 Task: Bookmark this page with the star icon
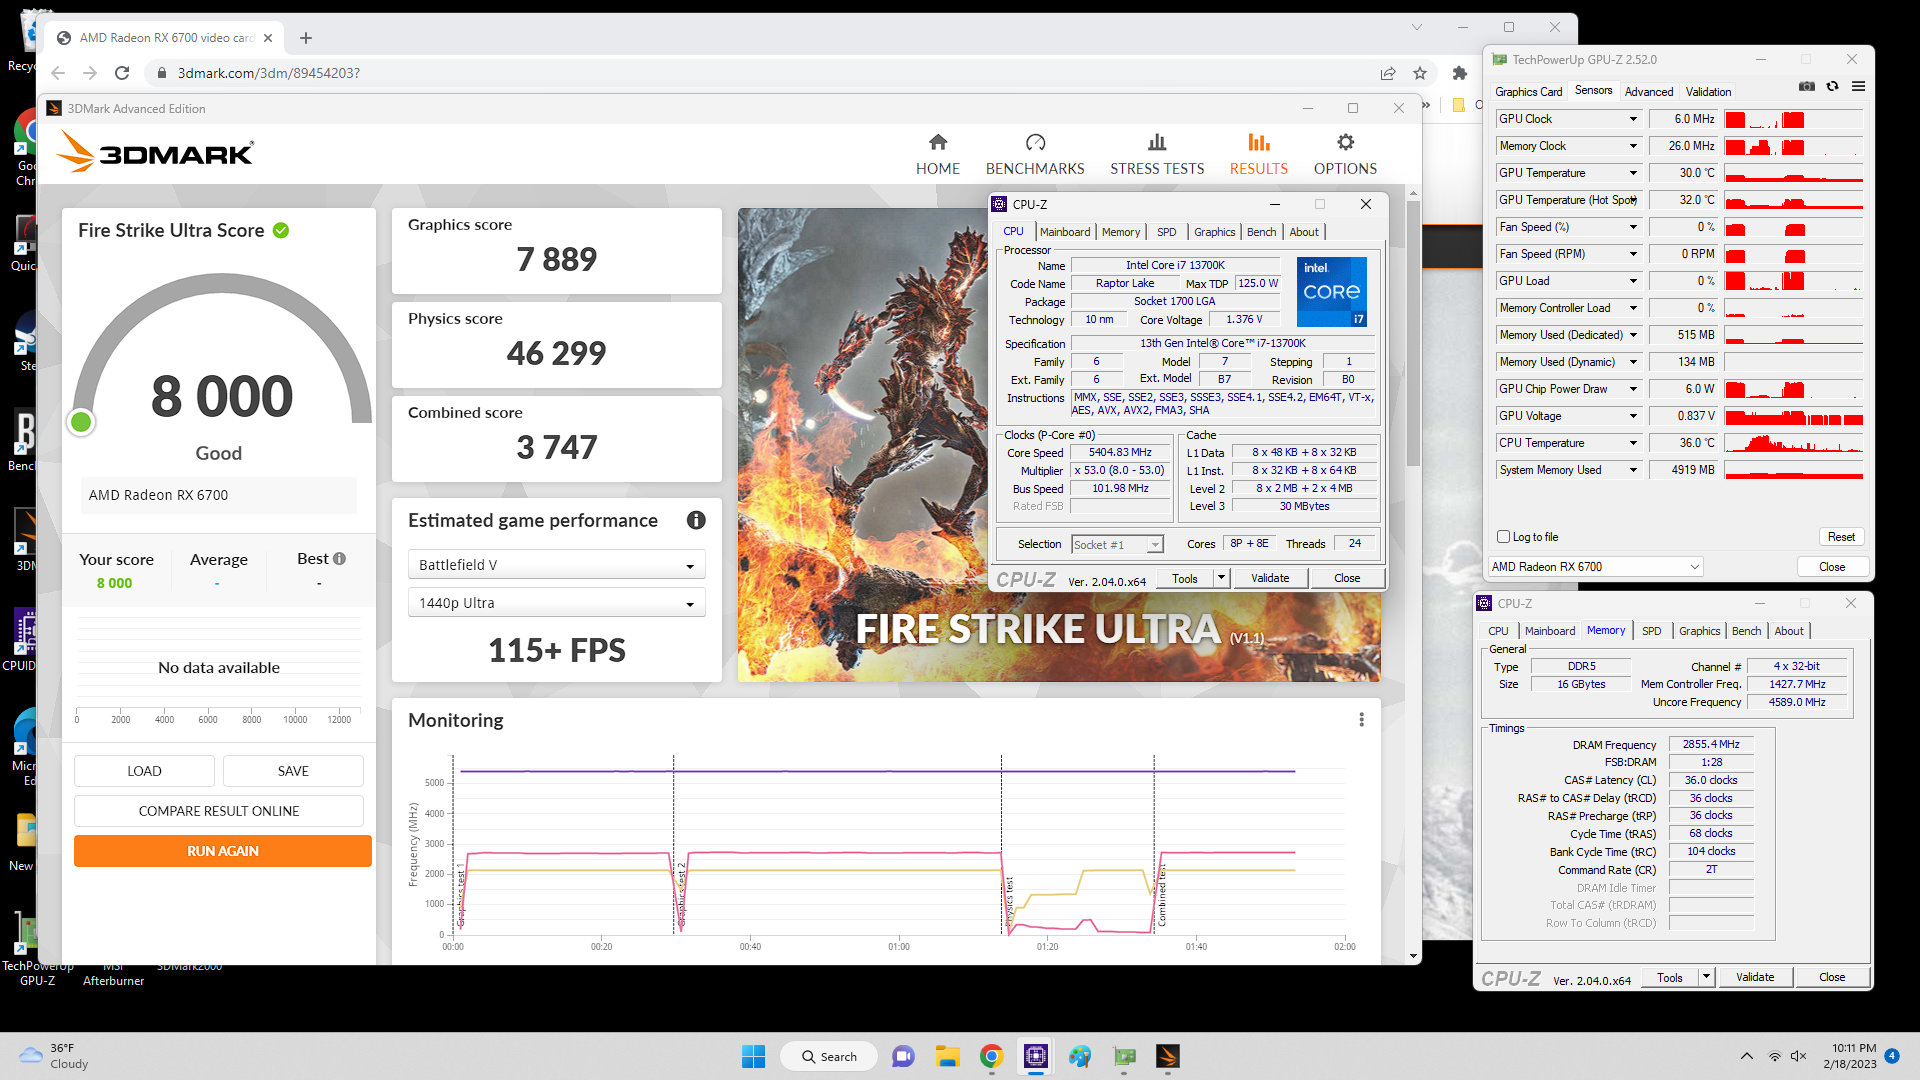tap(1420, 73)
